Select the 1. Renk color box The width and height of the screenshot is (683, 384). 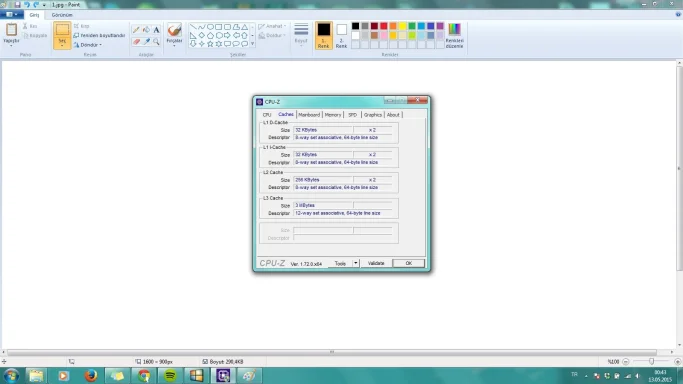pos(324,35)
